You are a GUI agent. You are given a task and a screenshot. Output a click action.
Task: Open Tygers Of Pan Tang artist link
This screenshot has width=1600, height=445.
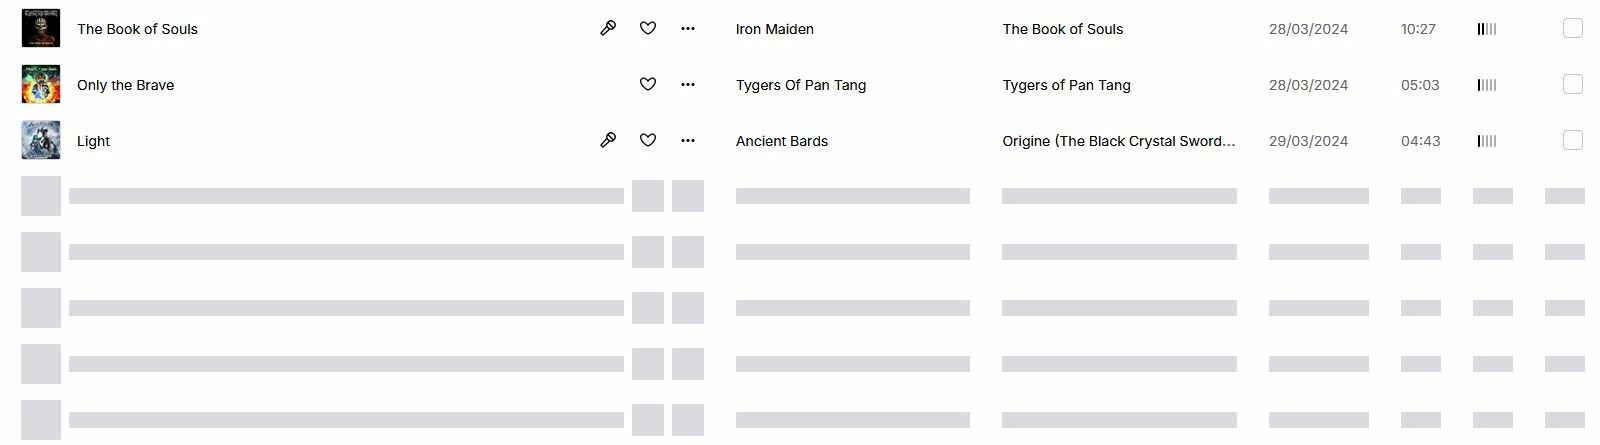click(801, 85)
